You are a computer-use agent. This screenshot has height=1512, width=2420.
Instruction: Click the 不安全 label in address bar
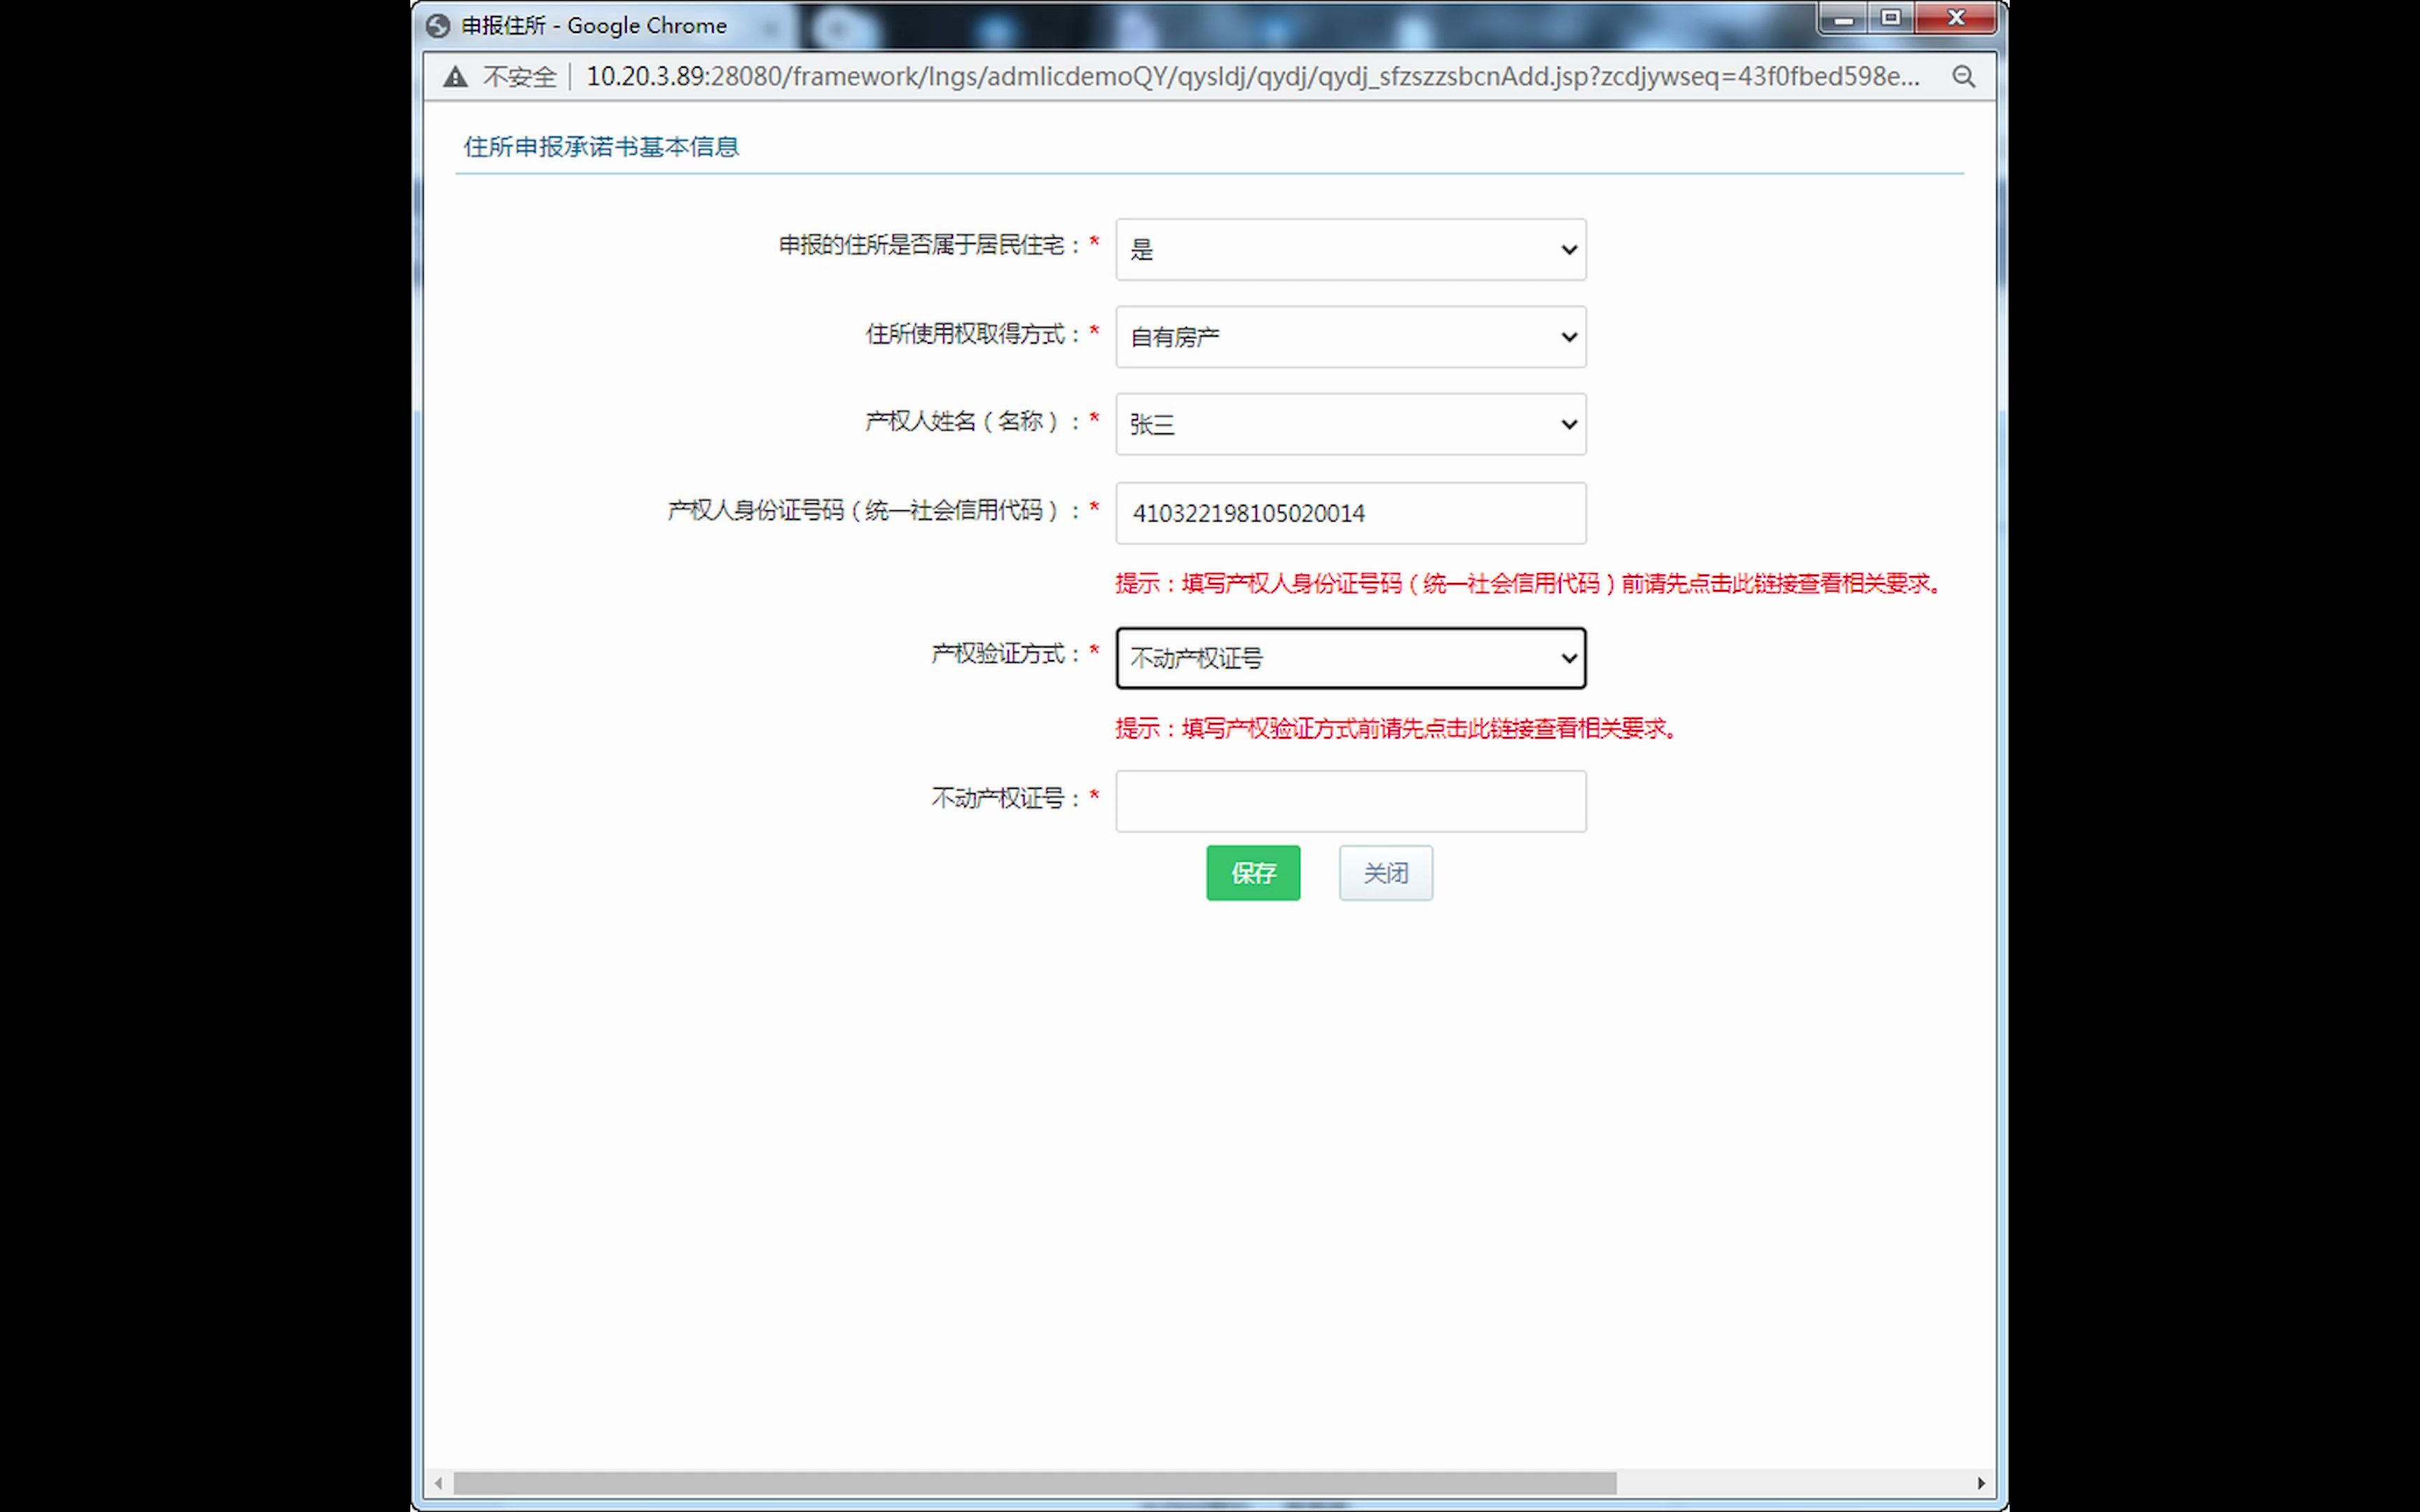point(520,77)
